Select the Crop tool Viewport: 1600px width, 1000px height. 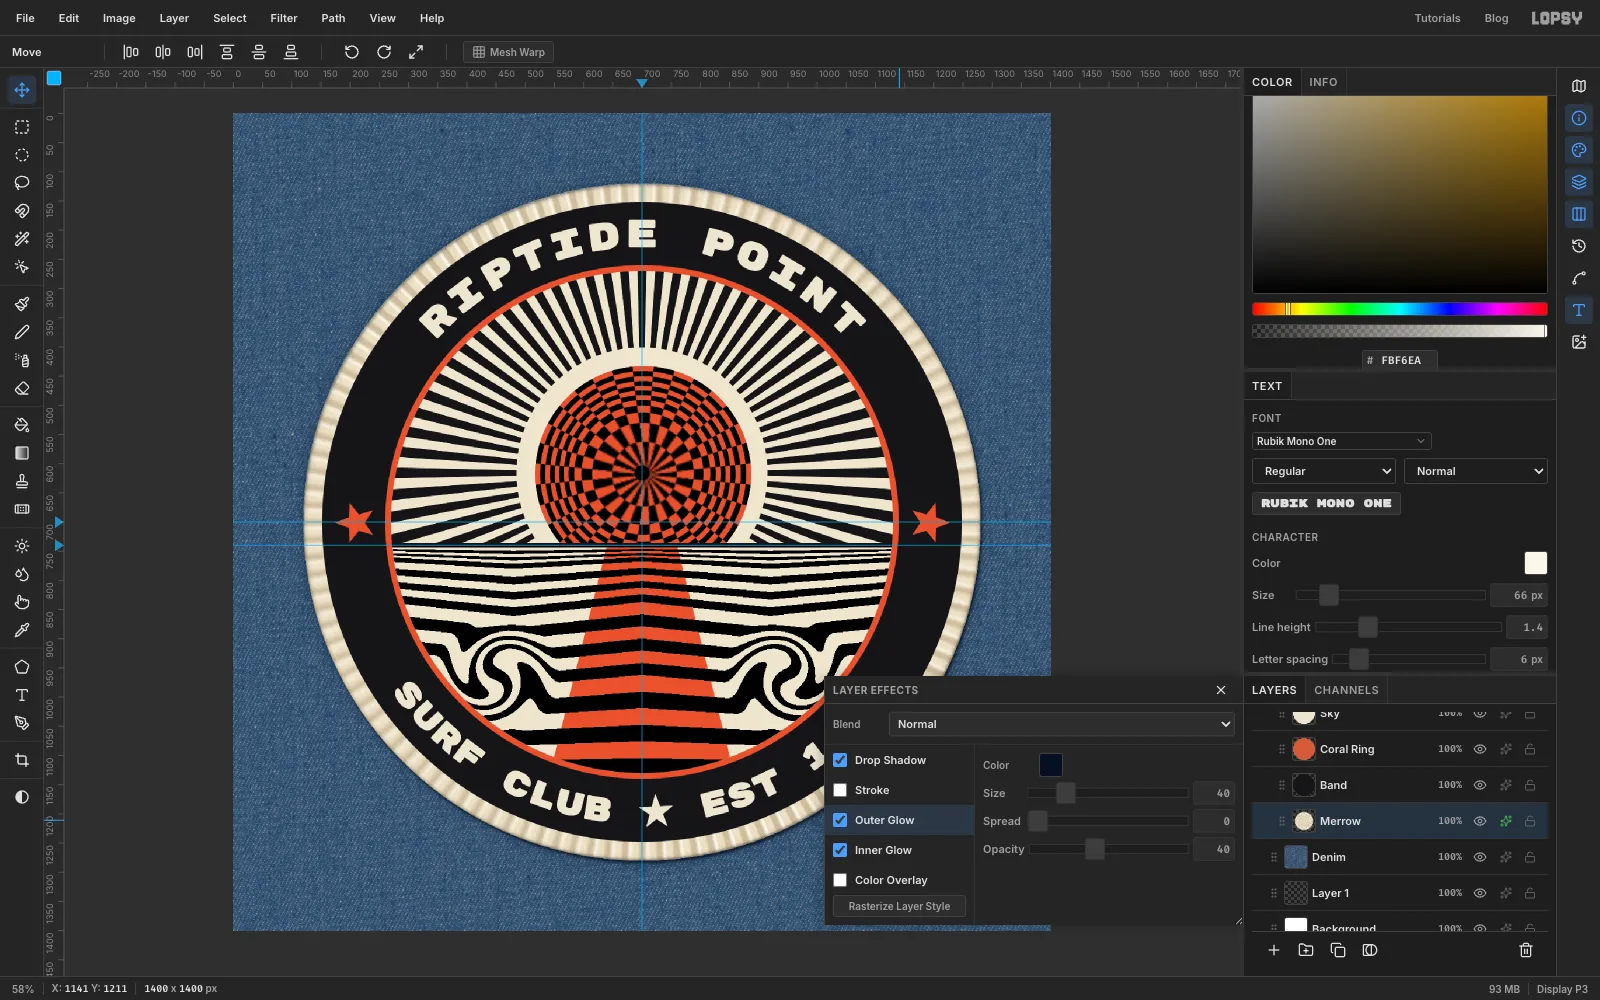[x=22, y=760]
